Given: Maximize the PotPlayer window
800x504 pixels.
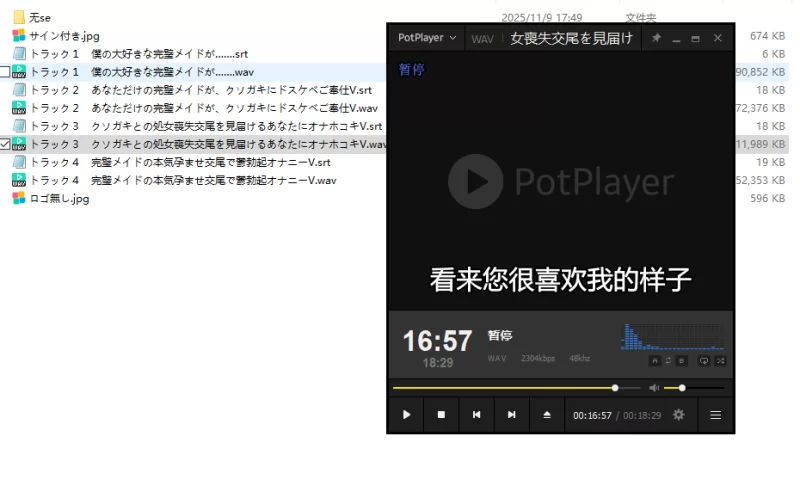Looking at the screenshot, I should [x=695, y=39].
